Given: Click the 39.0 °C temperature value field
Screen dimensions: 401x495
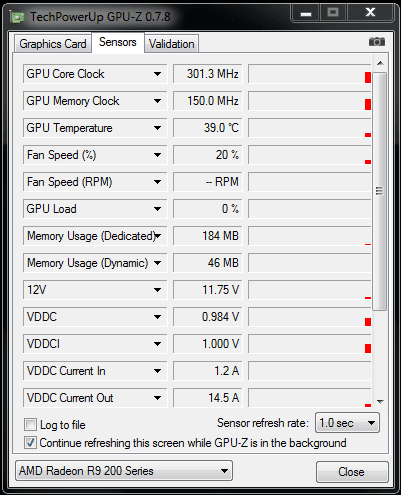Looking at the screenshot, I should click(x=207, y=128).
